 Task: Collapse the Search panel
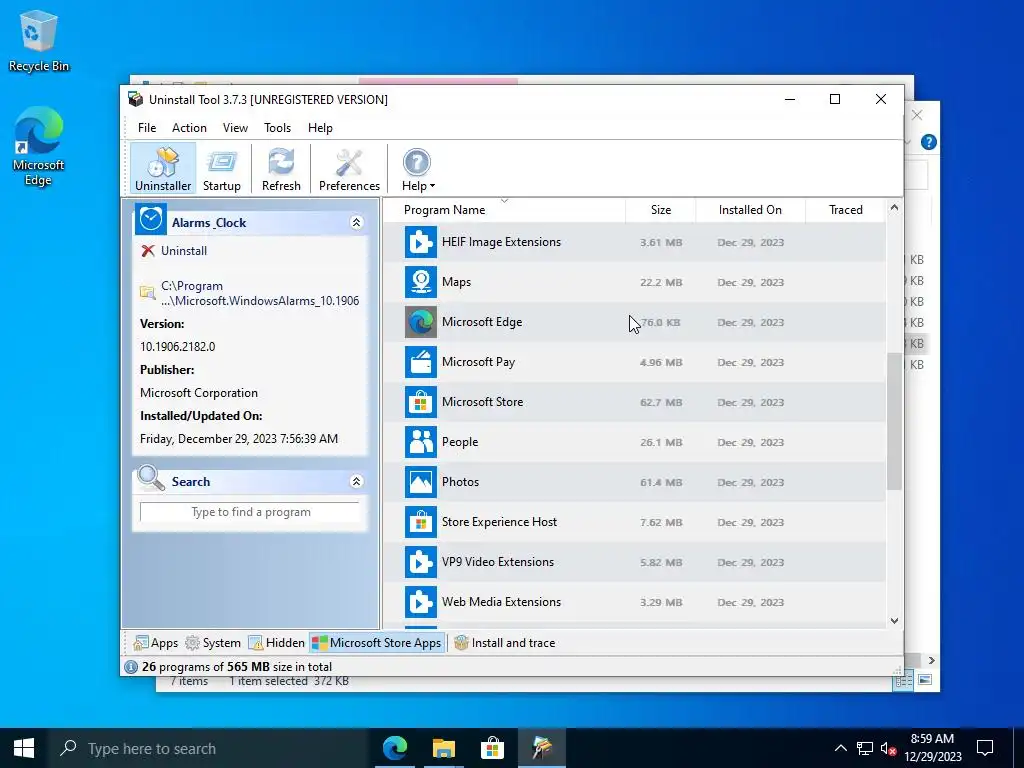(x=356, y=481)
